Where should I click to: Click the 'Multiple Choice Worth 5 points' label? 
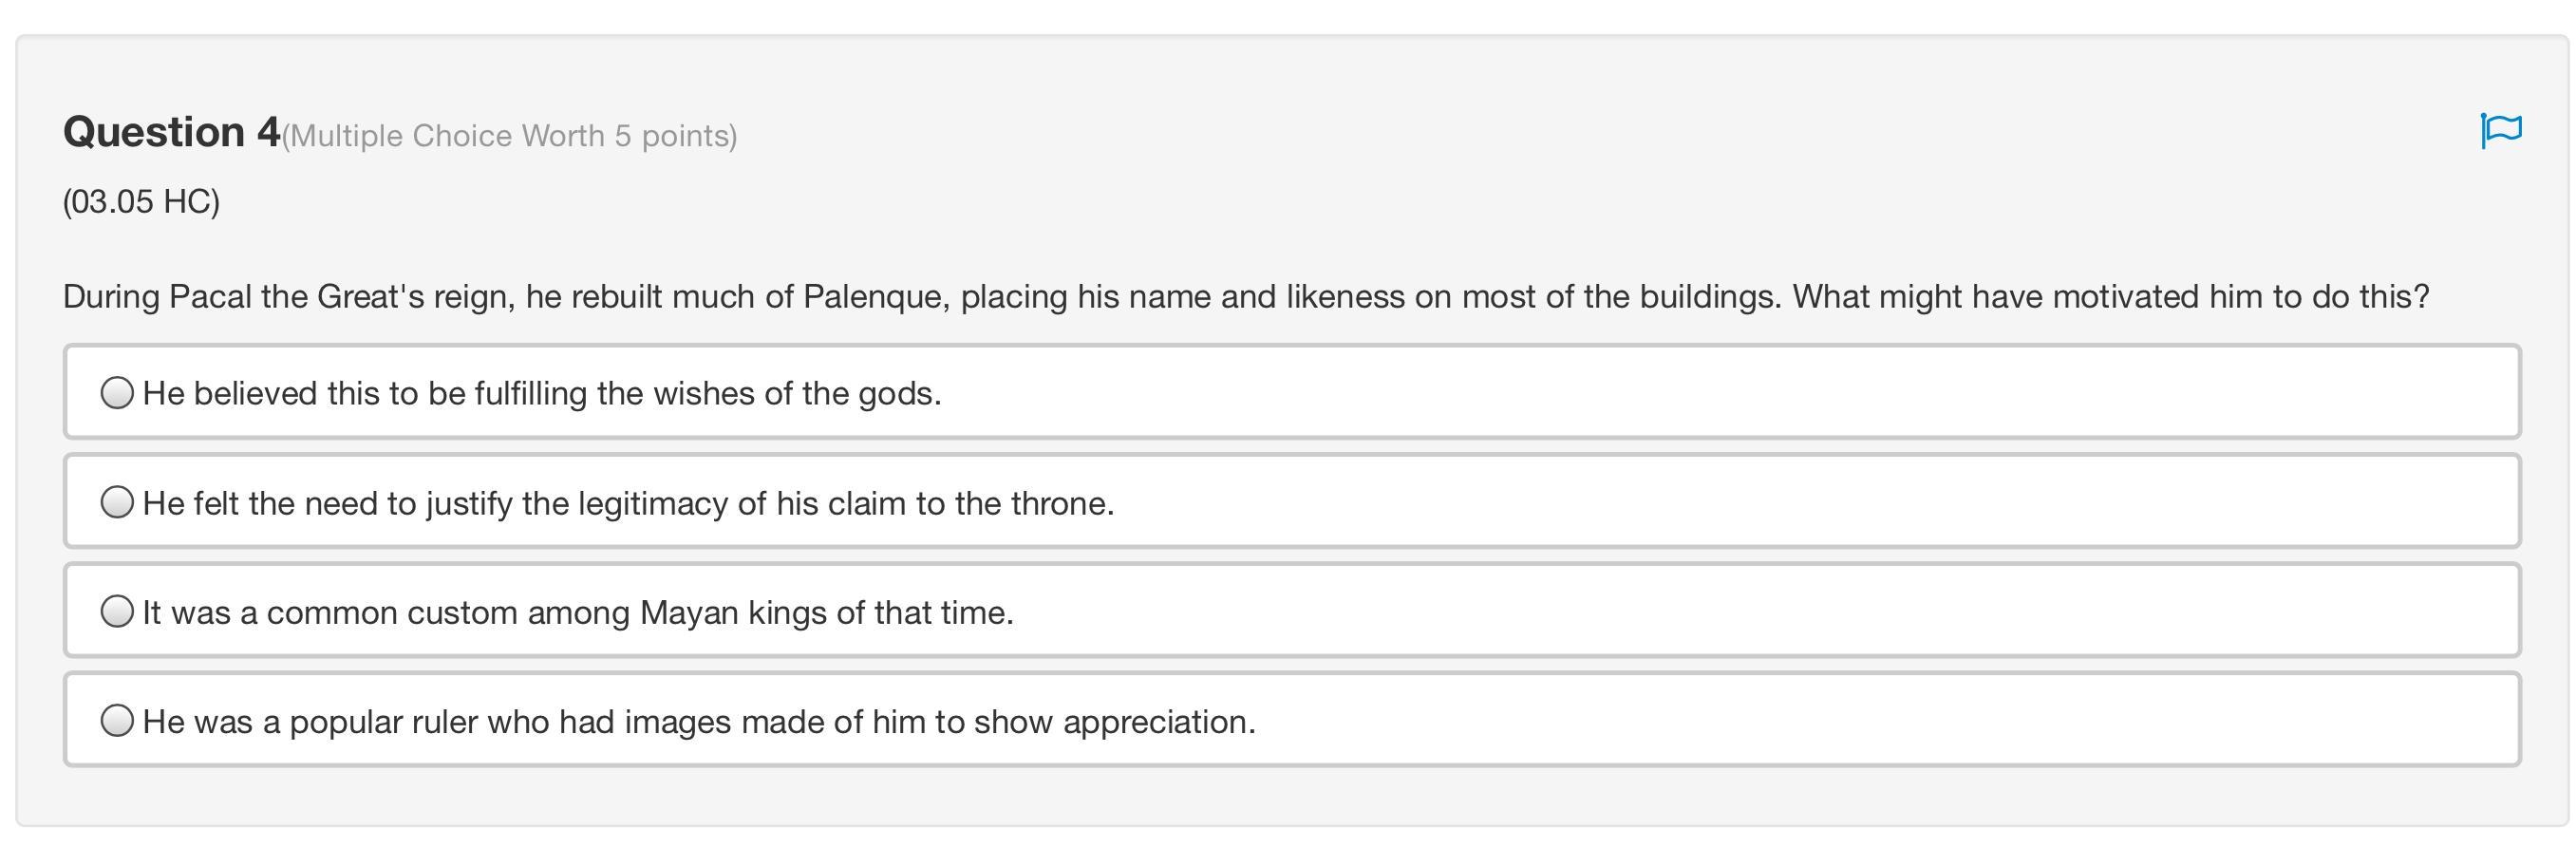pos(509,136)
